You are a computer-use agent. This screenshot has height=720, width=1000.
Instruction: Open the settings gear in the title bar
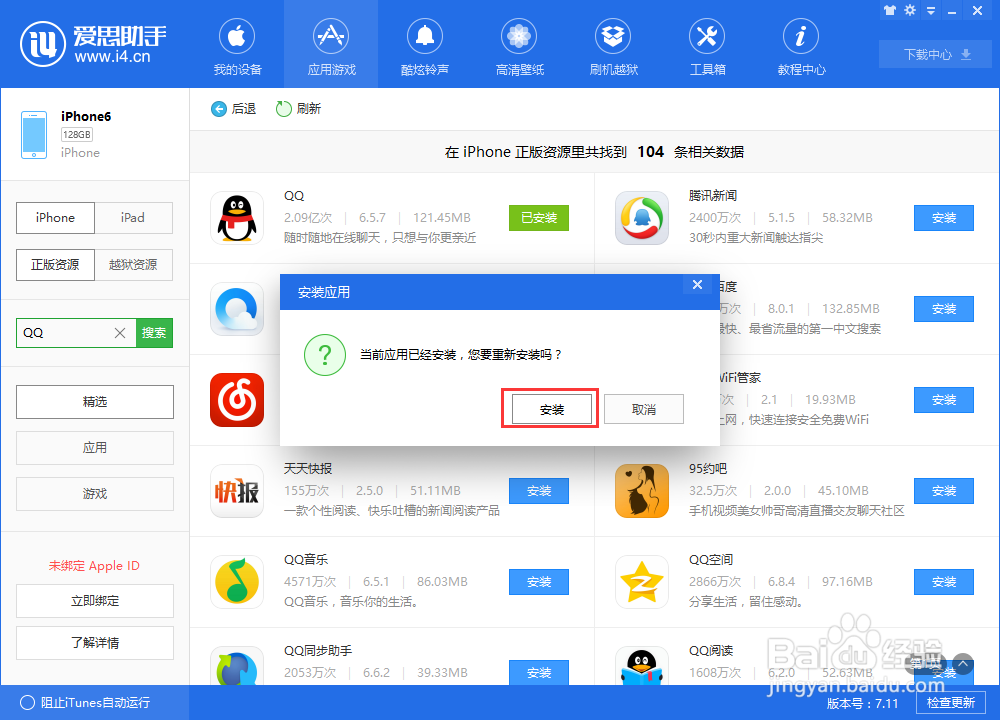(908, 10)
